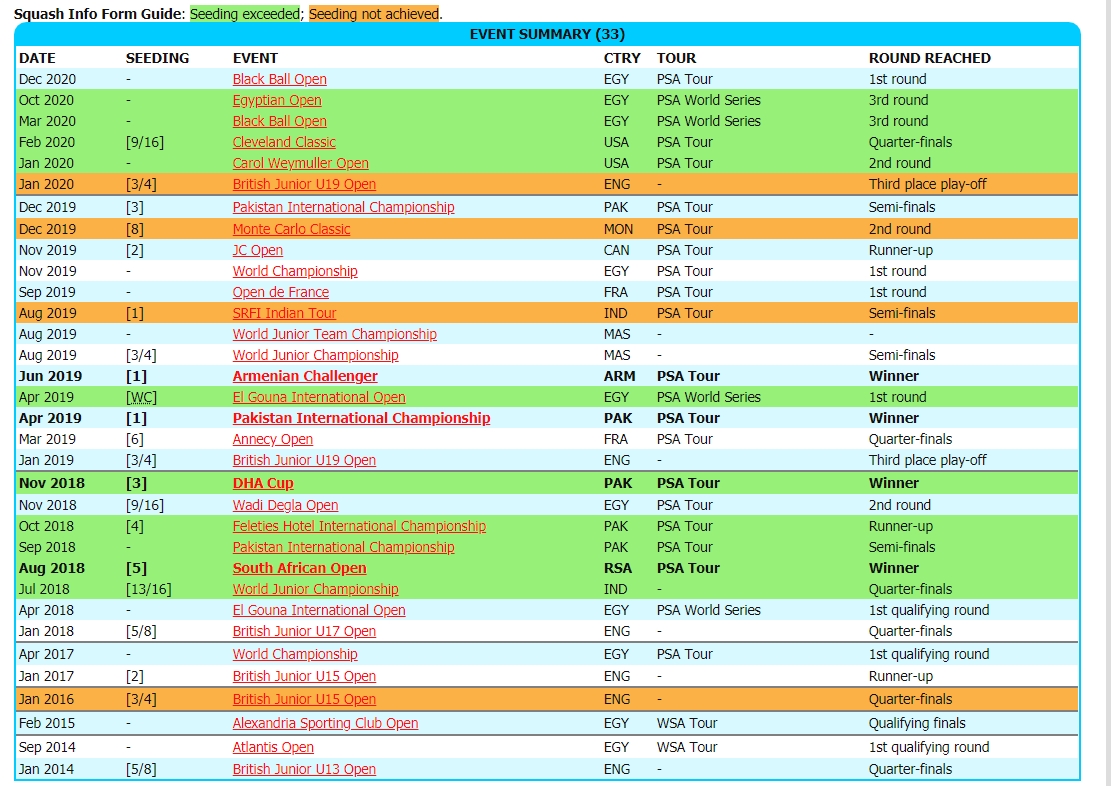The width and height of the screenshot is (1111, 786).
Task: Open World Junior Team Championship link
Action: pos(334,334)
